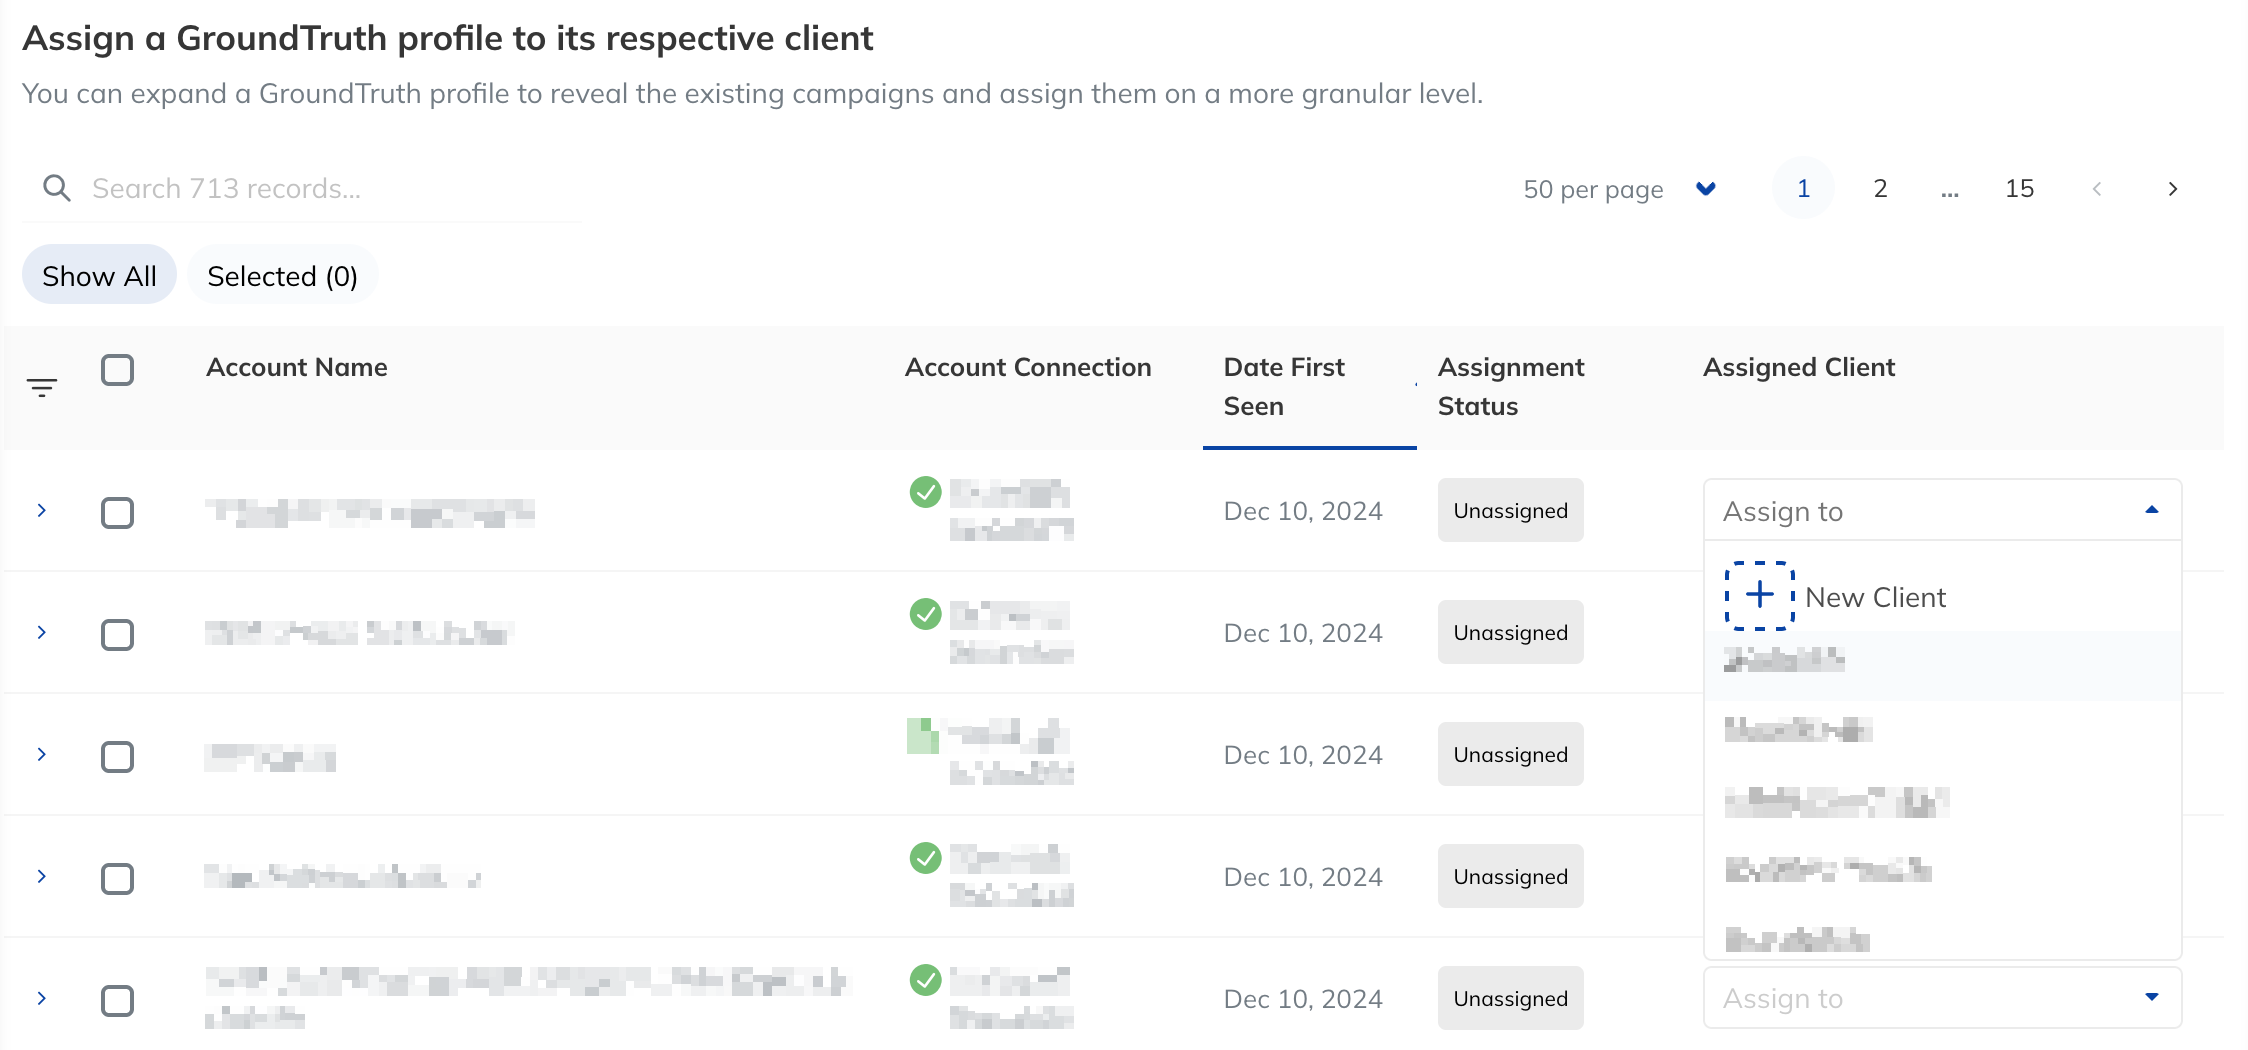Click the fourth row's Unassigned status badge
Screen dimensions: 2248x1050
tap(1511, 876)
